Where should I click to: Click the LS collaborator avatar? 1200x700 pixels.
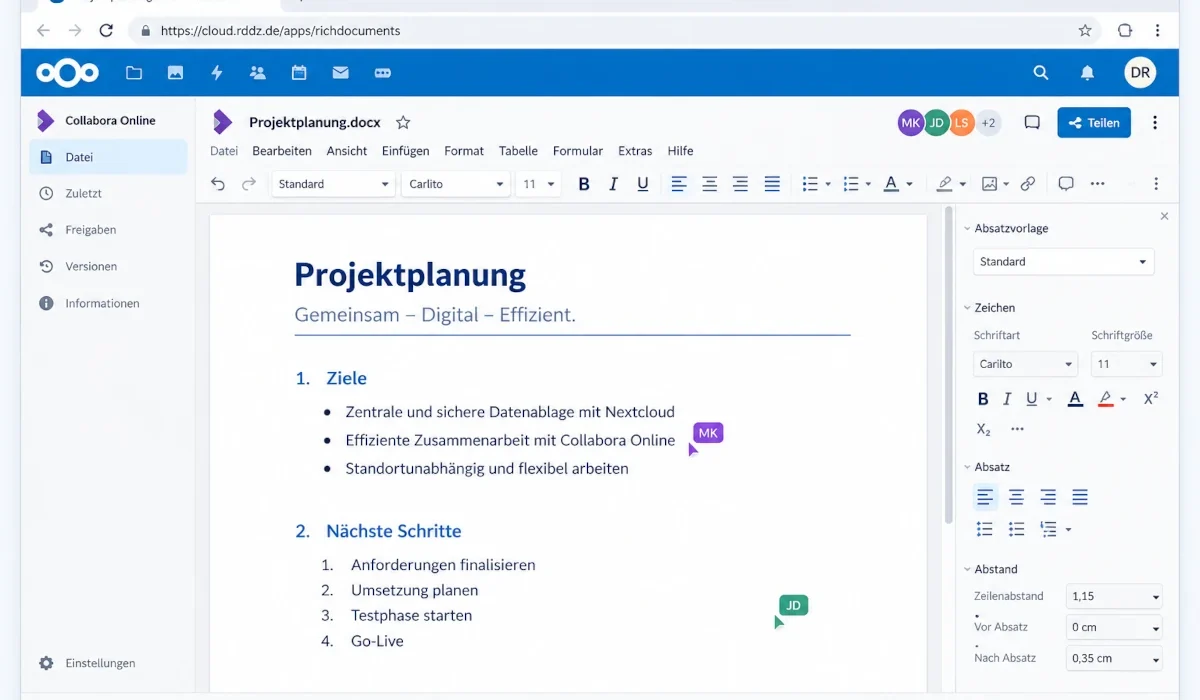[961, 123]
